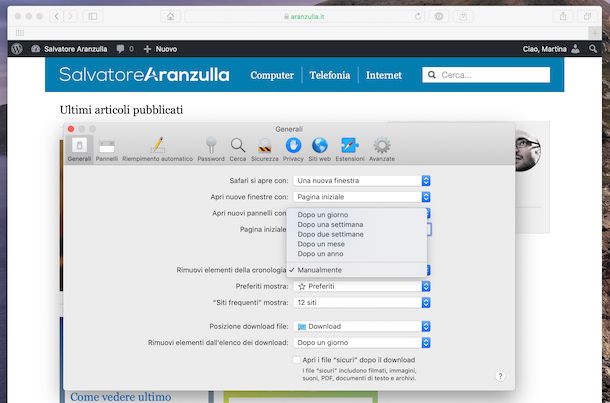Click '+ Nuovo' in admin bar

click(160, 49)
